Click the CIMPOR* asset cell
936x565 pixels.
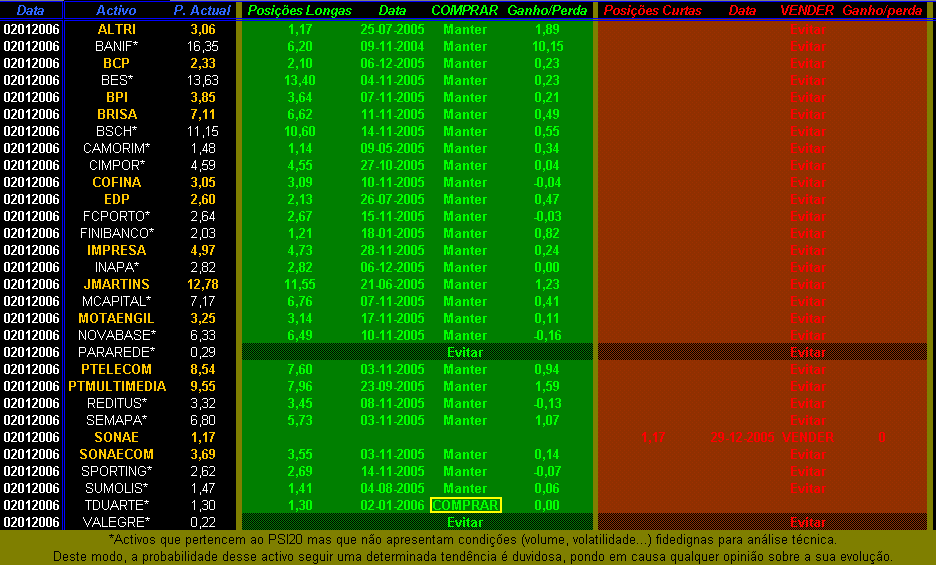(x=116, y=165)
